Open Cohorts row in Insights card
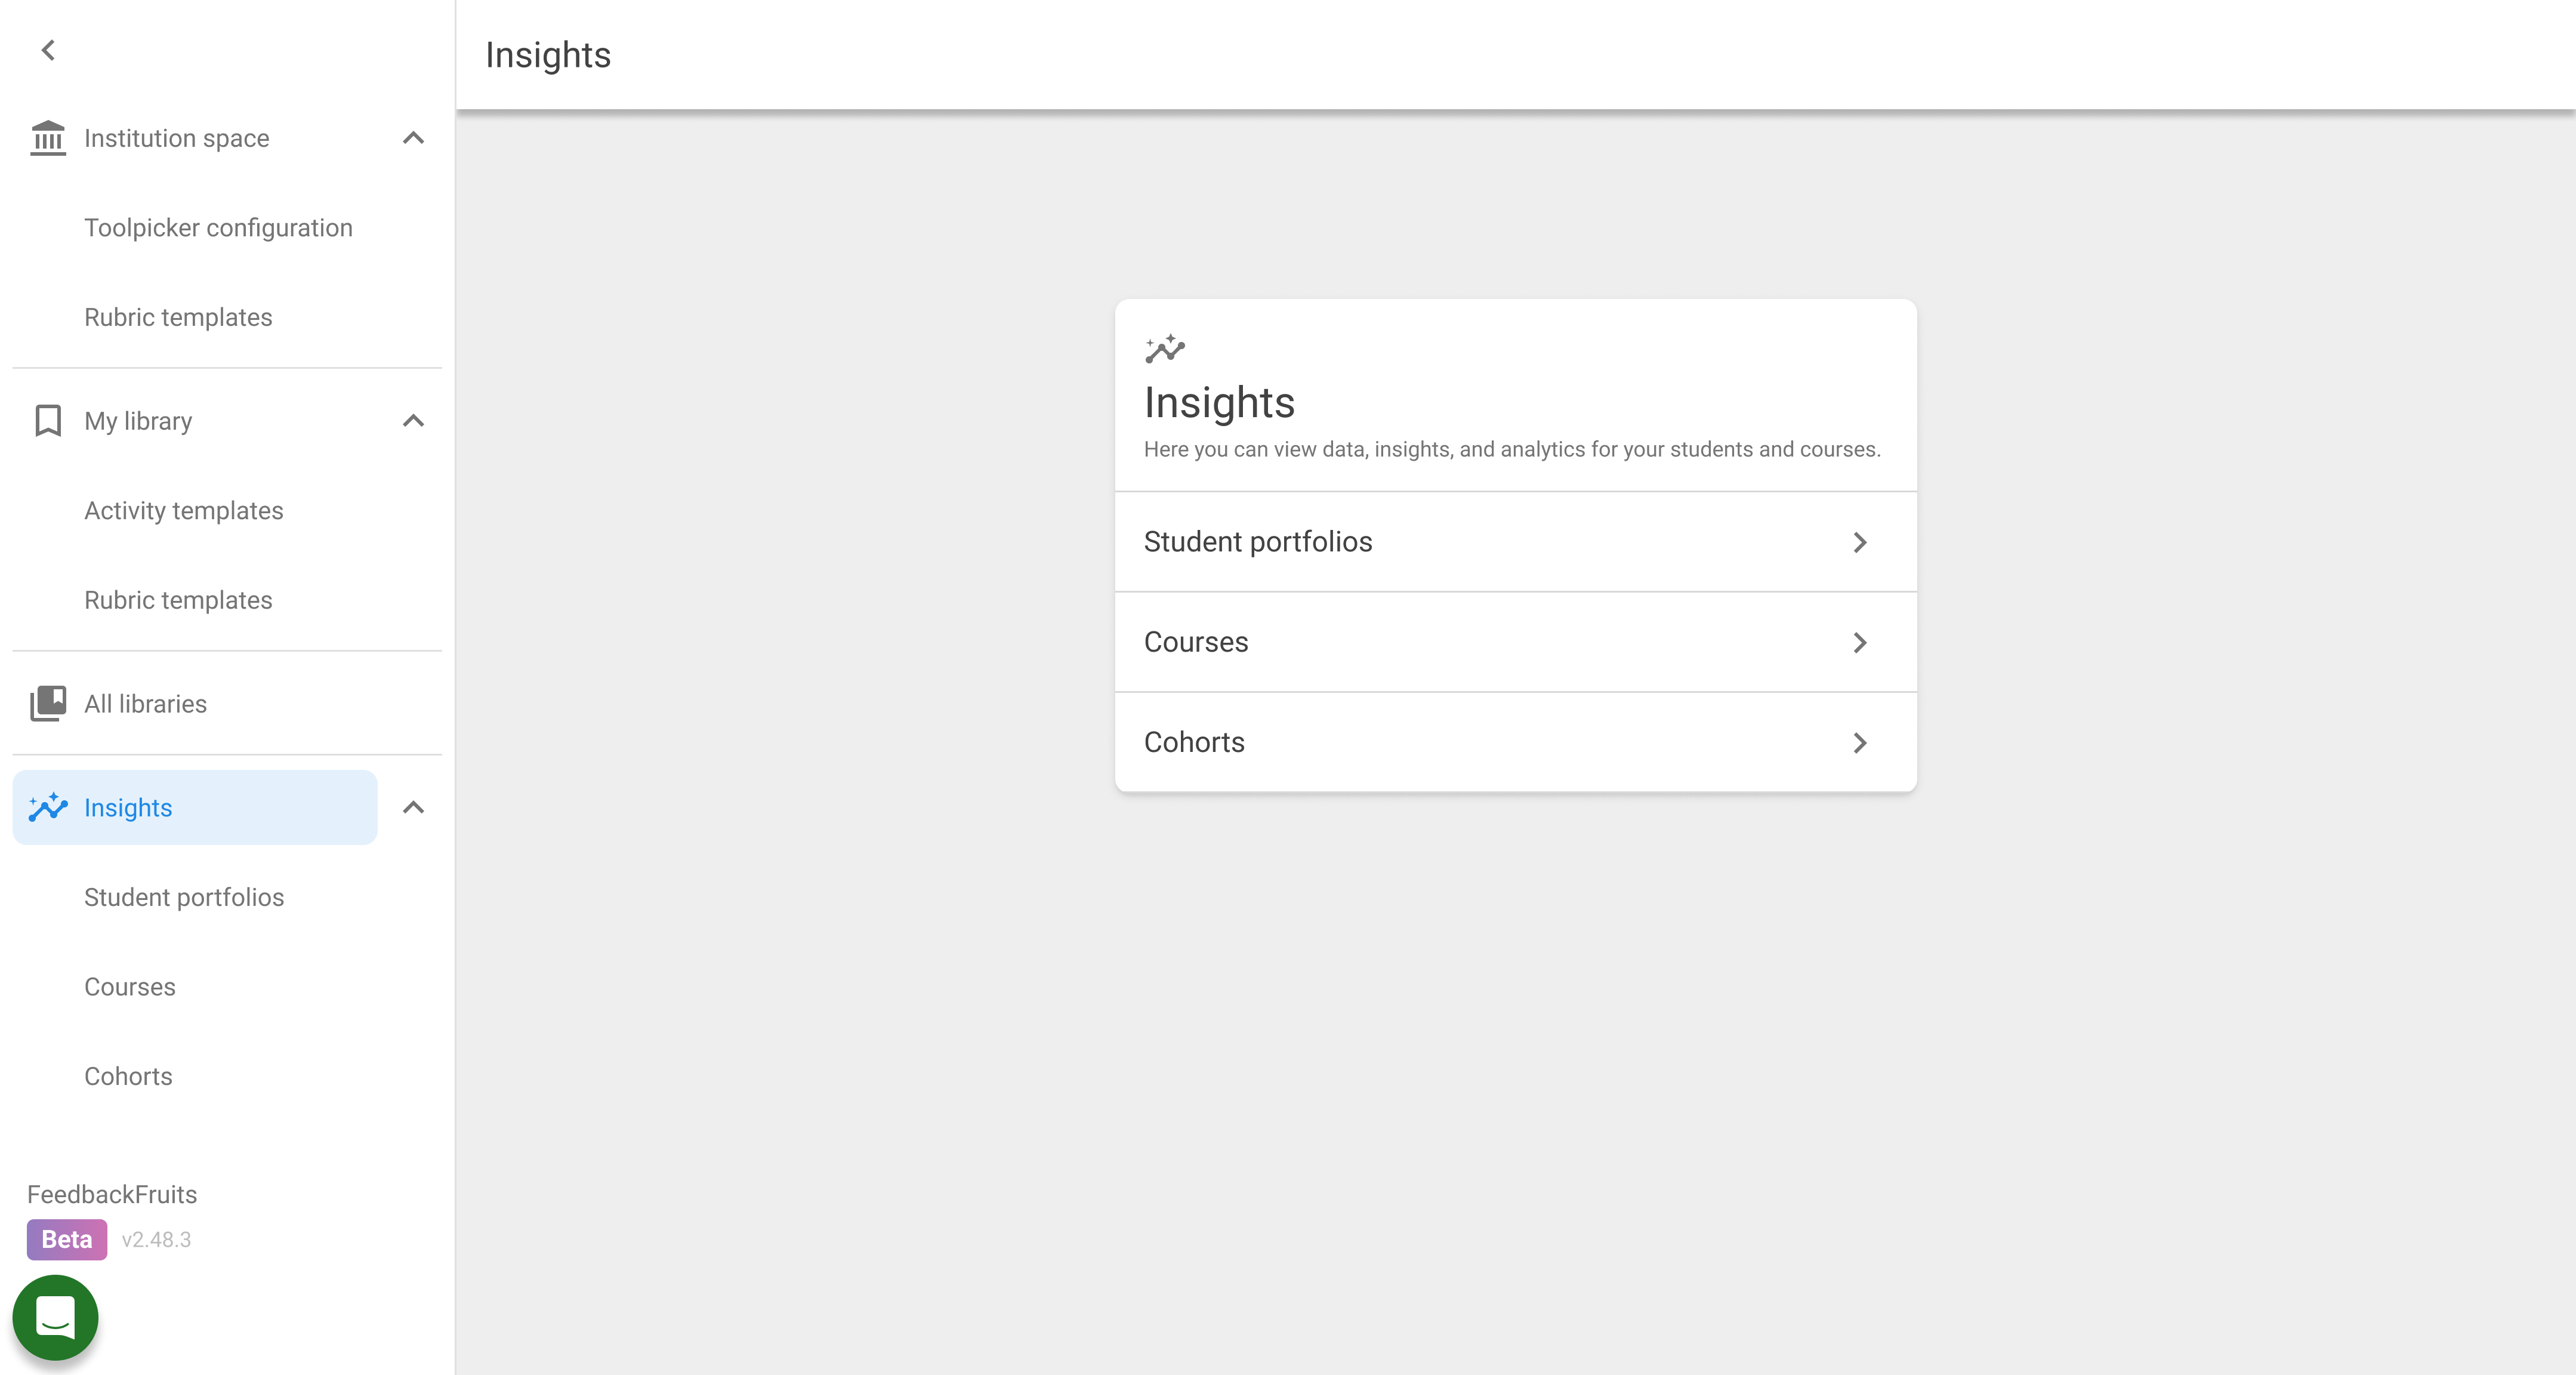The image size is (2576, 1375). pyautogui.click(x=1515, y=742)
